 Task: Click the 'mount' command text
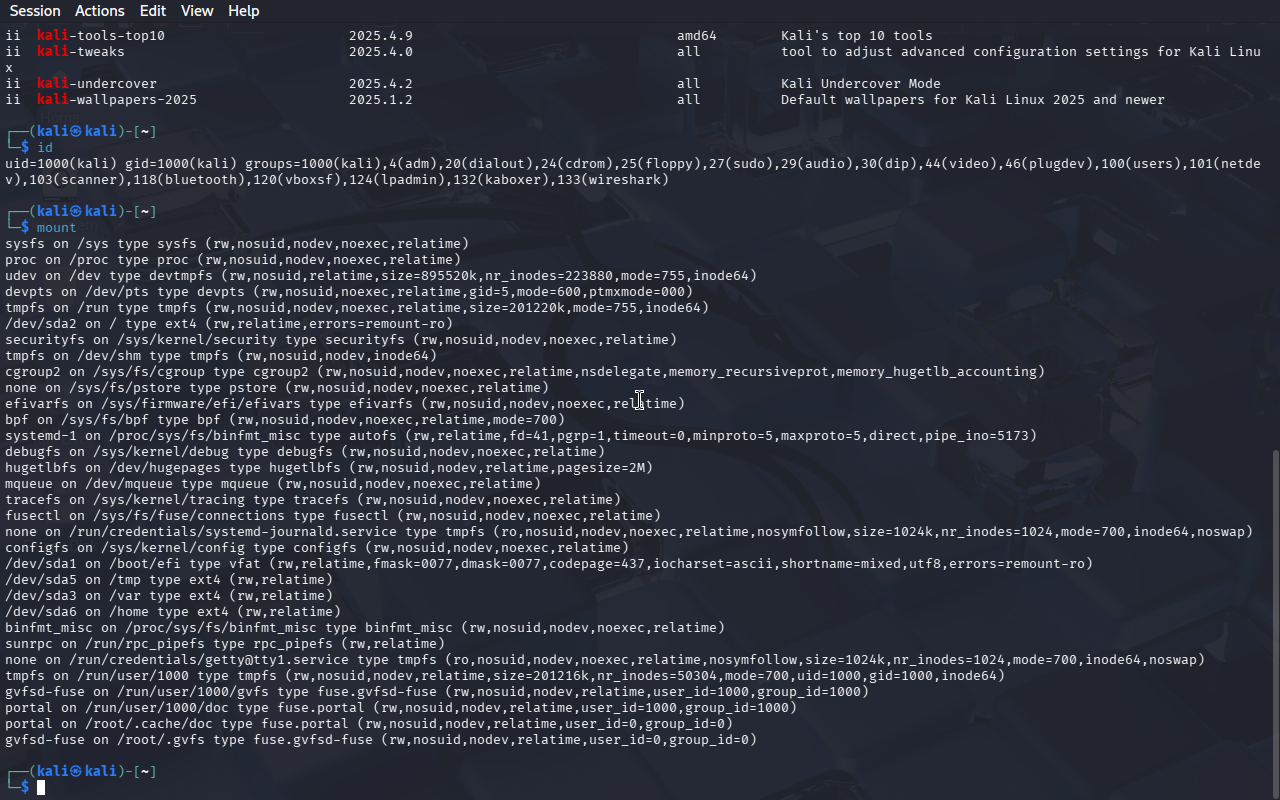click(x=57, y=227)
